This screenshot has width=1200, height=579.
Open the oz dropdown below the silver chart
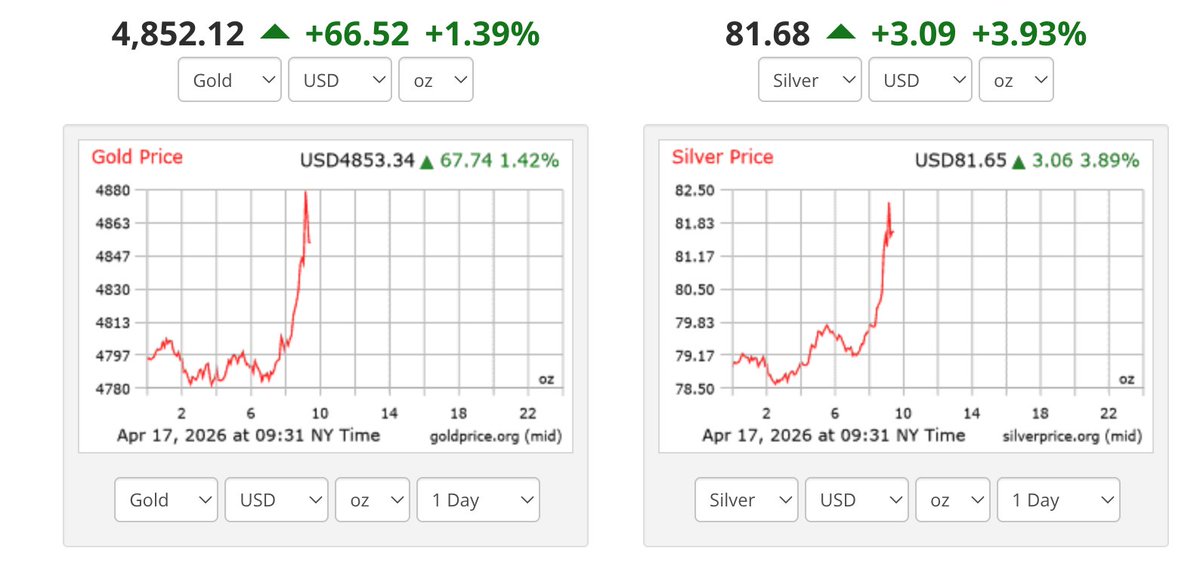pos(953,499)
